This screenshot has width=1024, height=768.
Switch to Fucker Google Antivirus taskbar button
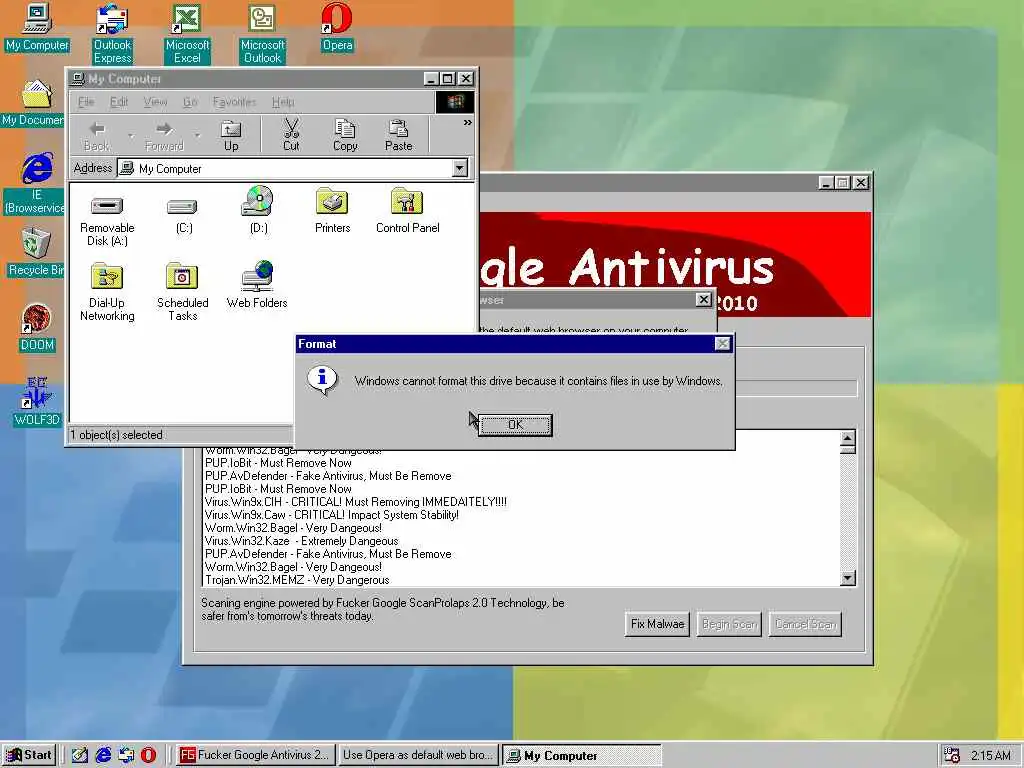coord(256,755)
